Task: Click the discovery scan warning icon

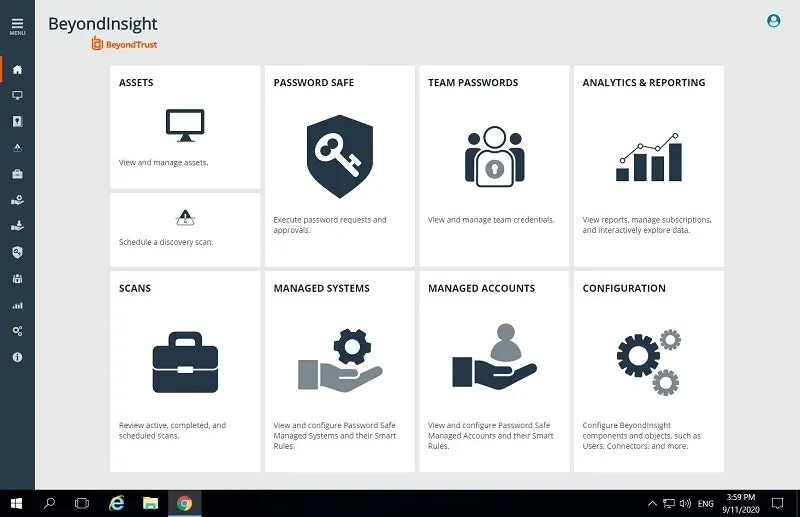Action: coord(185,217)
